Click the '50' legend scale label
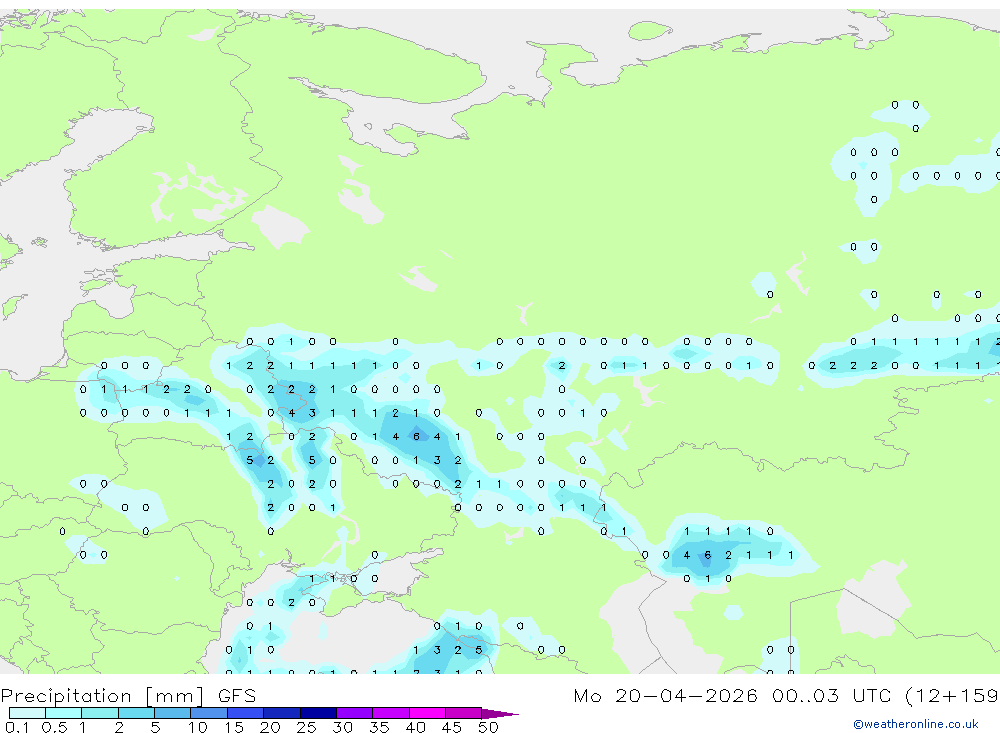This screenshot has height=733, width=1000. pos(488,727)
